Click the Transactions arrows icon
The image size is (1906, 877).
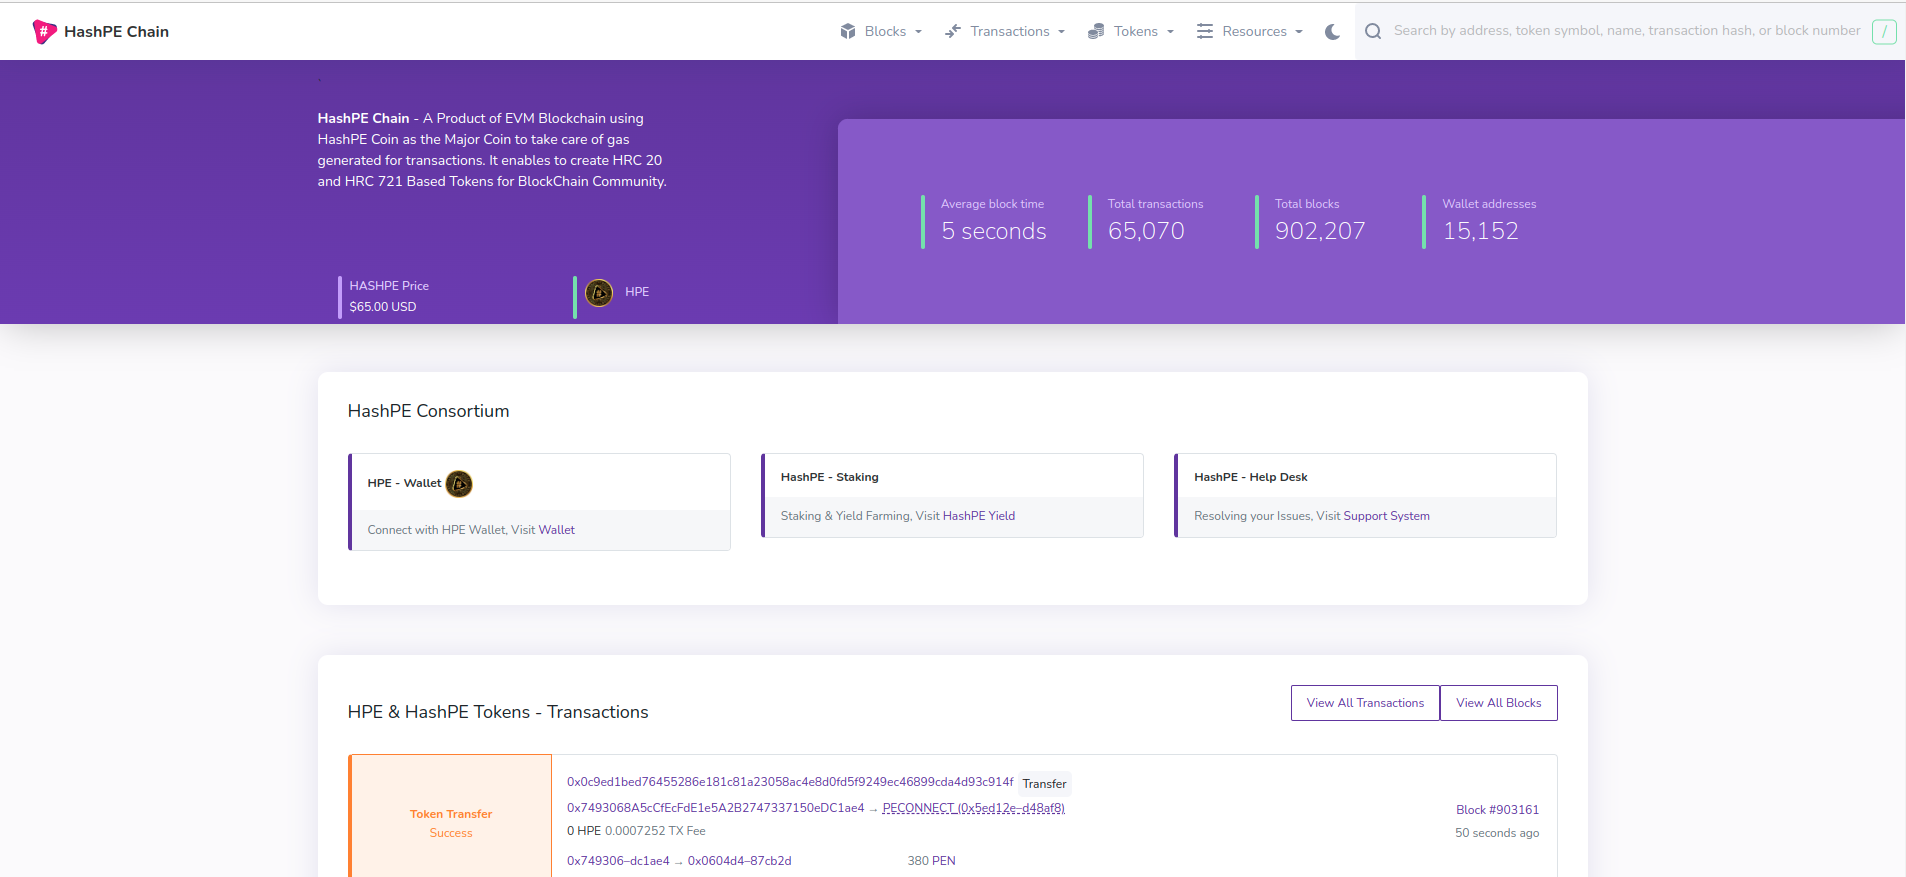[x=953, y=31]
